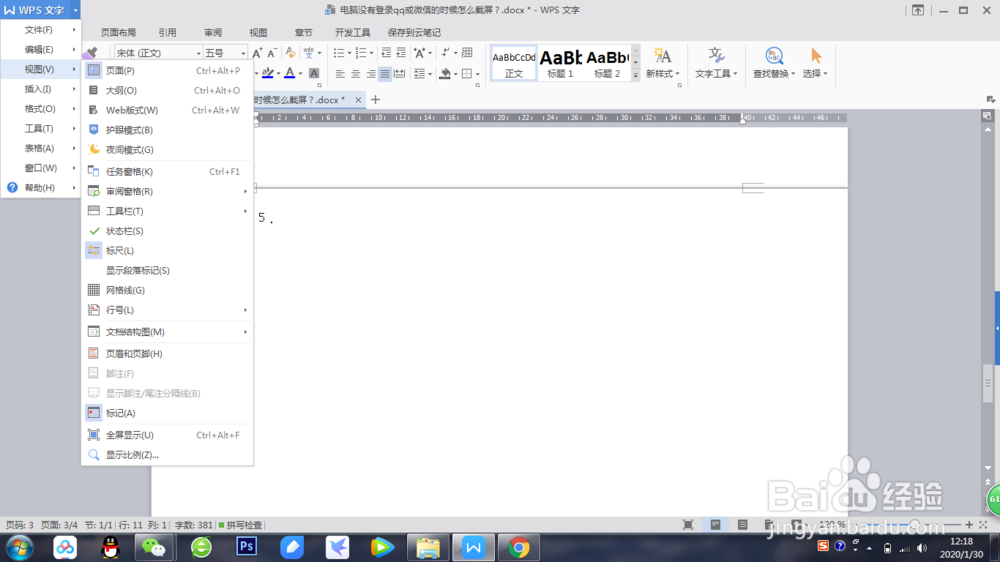Open the borders dropdown arrow
The width and height of the screenshot is (1000, 562).
coord(478,74)
